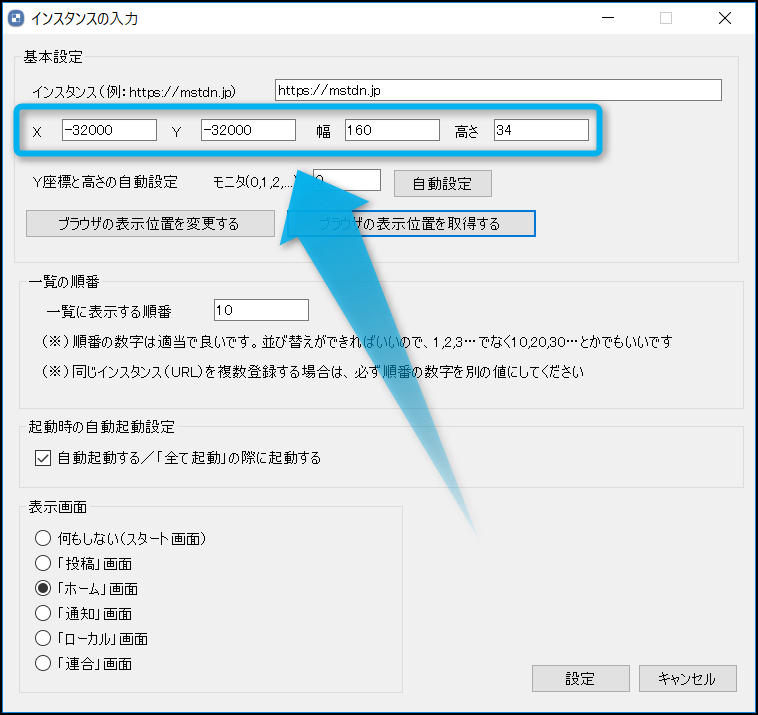Click the X coordinate input field
Image resolution: width=758 pixels, height=715 pixels.
click(x=109, y=130)
